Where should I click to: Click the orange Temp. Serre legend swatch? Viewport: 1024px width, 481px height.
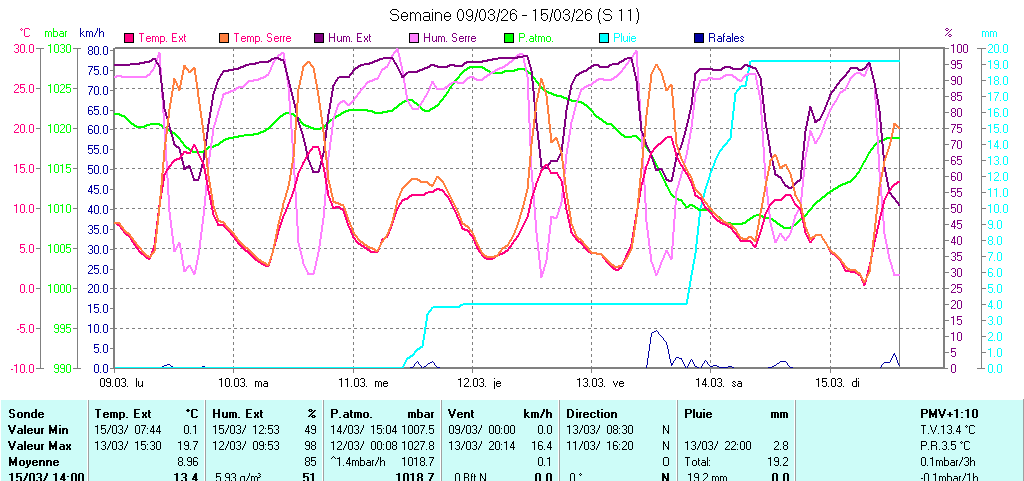224,39
